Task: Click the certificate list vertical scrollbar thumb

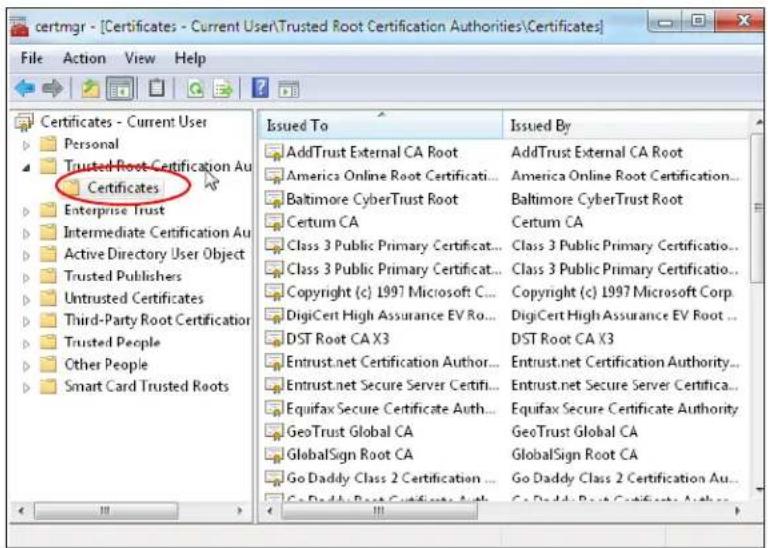Action: click(x=758, y=208)
